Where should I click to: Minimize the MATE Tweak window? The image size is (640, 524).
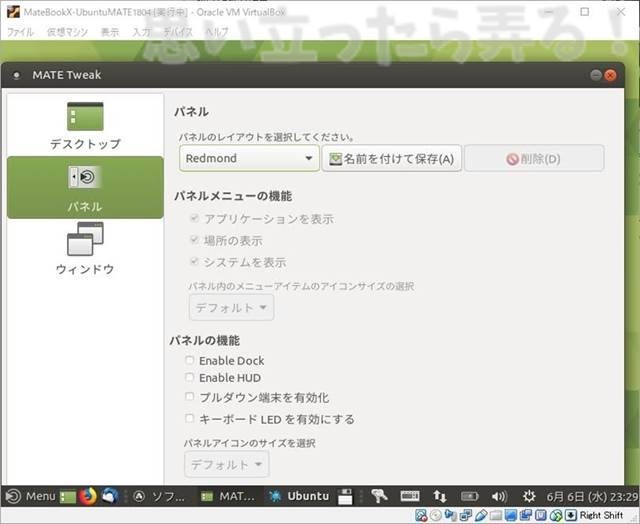pyautogui.click(x=596, y=75)
